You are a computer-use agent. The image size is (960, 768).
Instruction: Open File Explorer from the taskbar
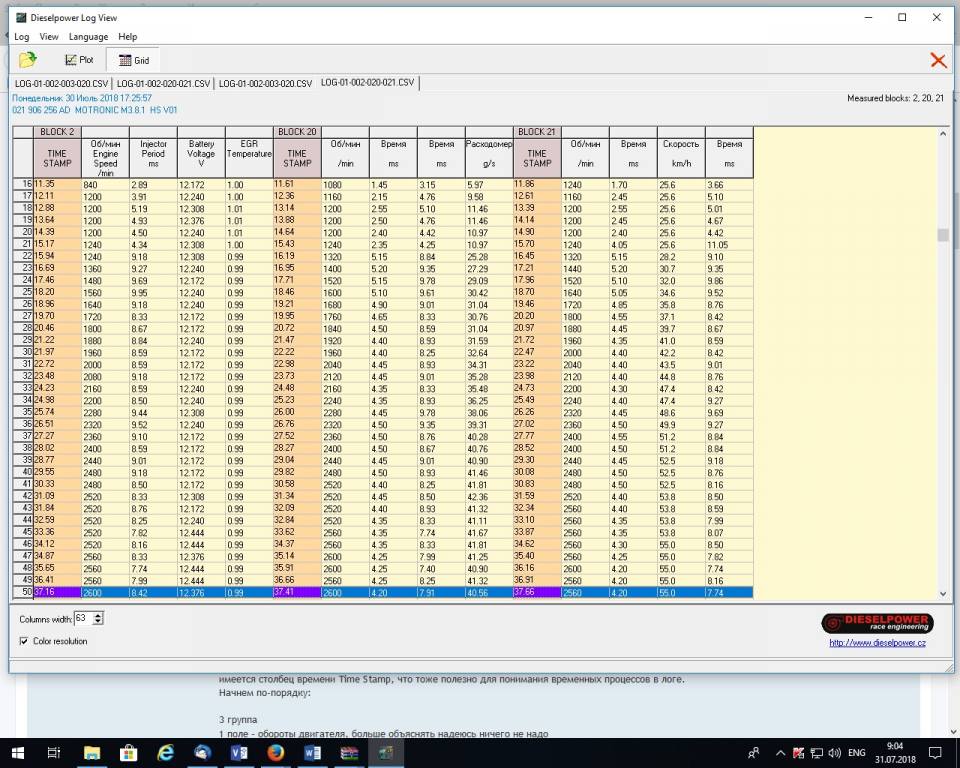point(92,752)
